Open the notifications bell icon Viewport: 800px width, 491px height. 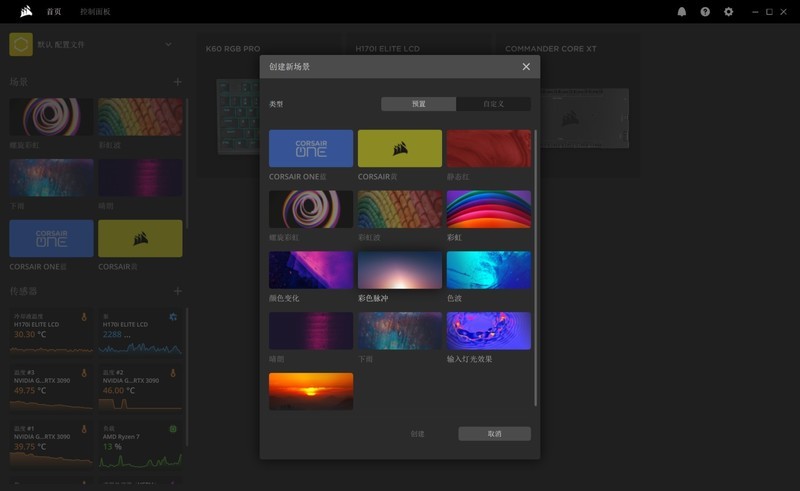click(682, 12)
